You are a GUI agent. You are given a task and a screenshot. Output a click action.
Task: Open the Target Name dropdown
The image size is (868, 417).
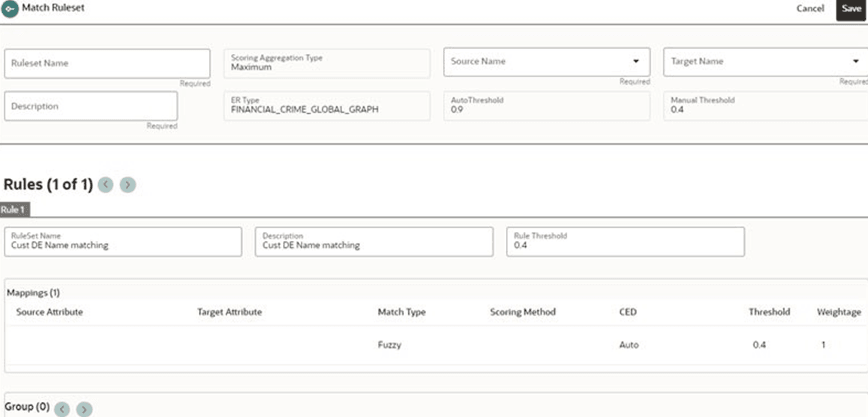point(766,61)
